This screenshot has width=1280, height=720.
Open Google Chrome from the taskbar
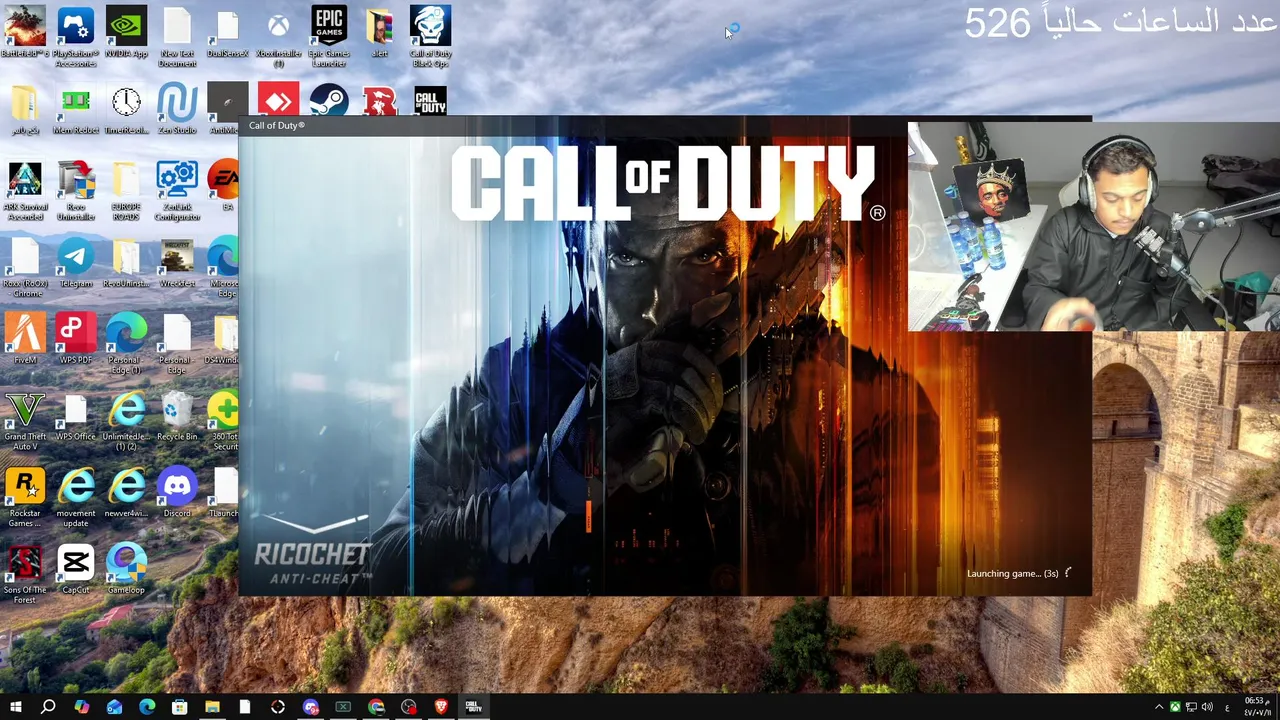[x=376, y=707]
